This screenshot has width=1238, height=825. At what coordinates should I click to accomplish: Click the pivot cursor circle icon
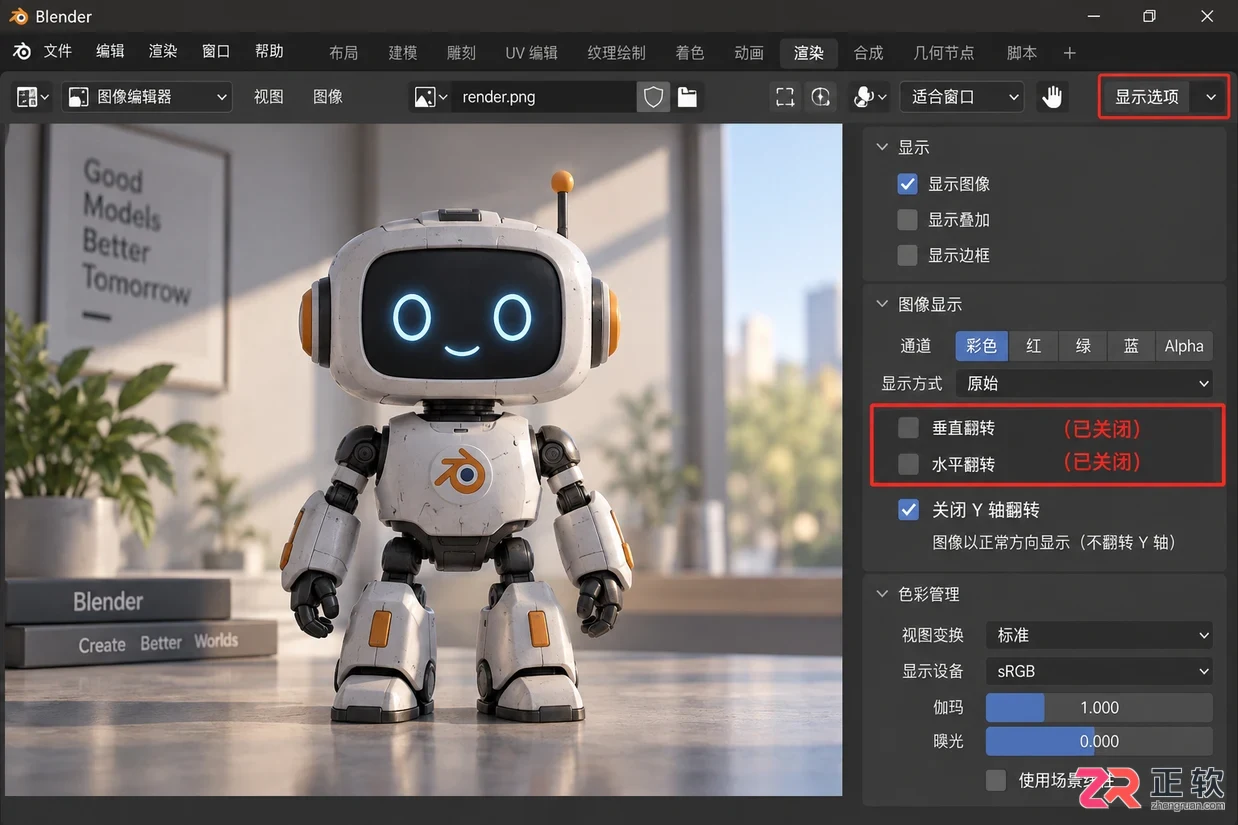pyautogui.click(x=821, y=97)
